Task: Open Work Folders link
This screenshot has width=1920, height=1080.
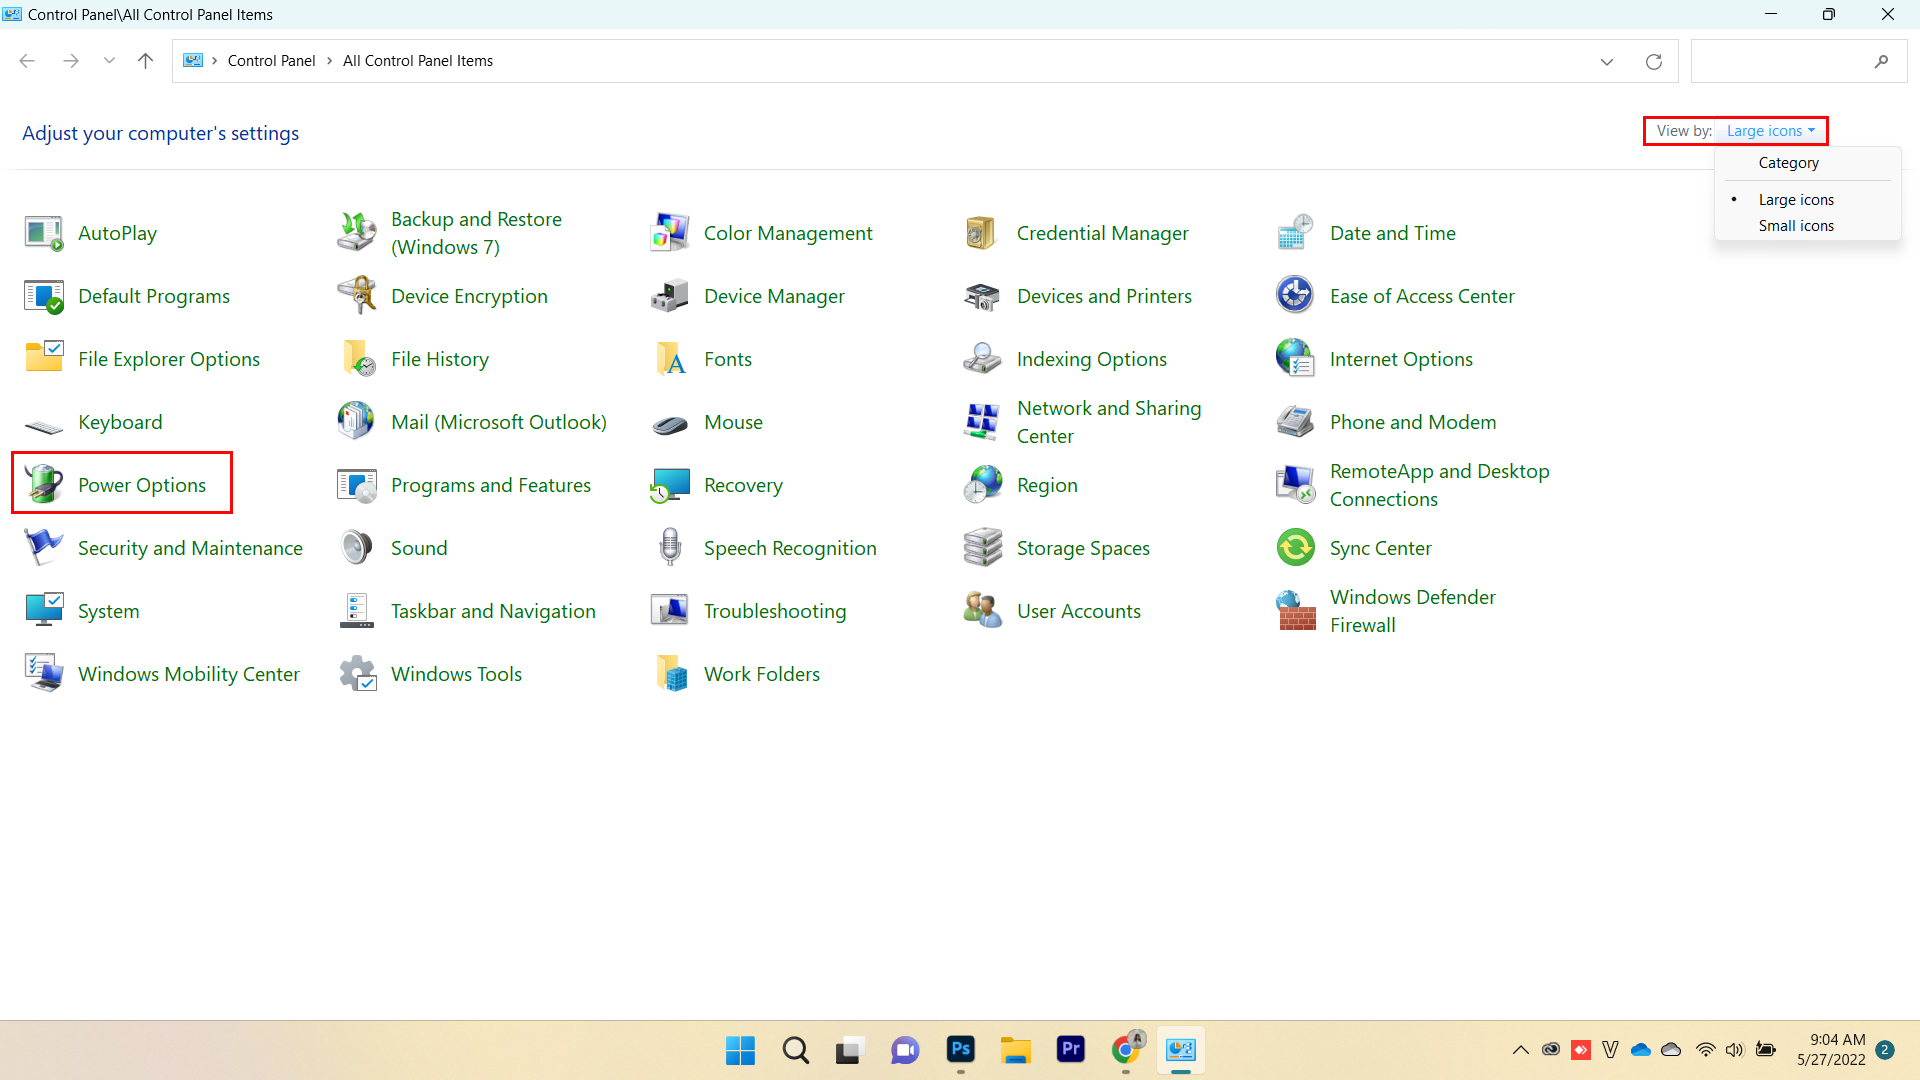Action: pyautogui.click(x=761, y=674)
